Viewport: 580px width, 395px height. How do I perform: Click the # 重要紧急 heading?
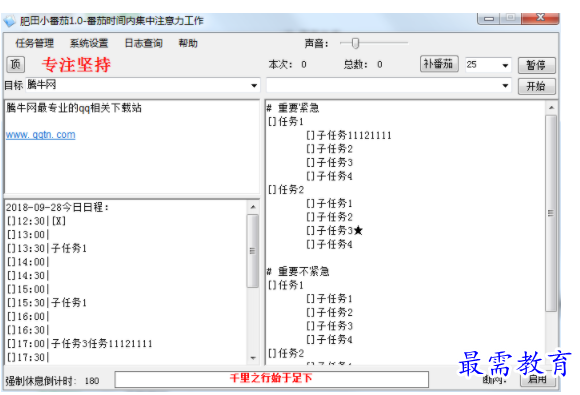(x=293, y=108)
